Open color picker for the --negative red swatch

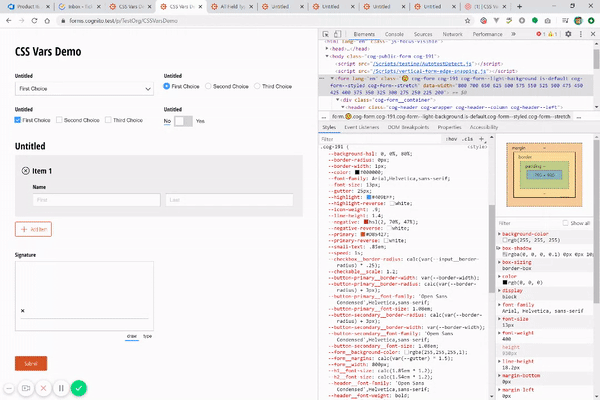(x=366, y=222)
